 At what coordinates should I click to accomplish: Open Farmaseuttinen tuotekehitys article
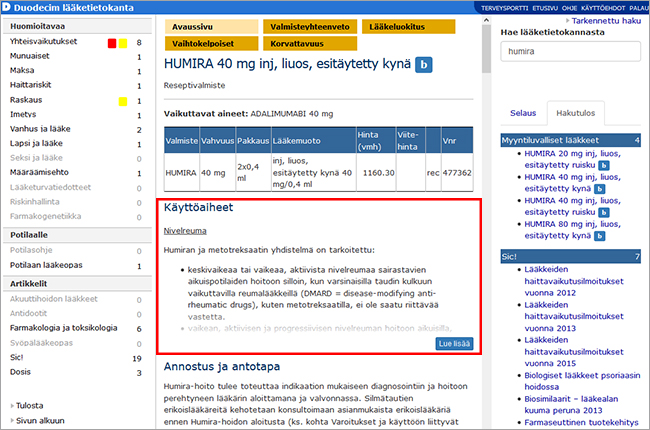[x=581, y=423]
